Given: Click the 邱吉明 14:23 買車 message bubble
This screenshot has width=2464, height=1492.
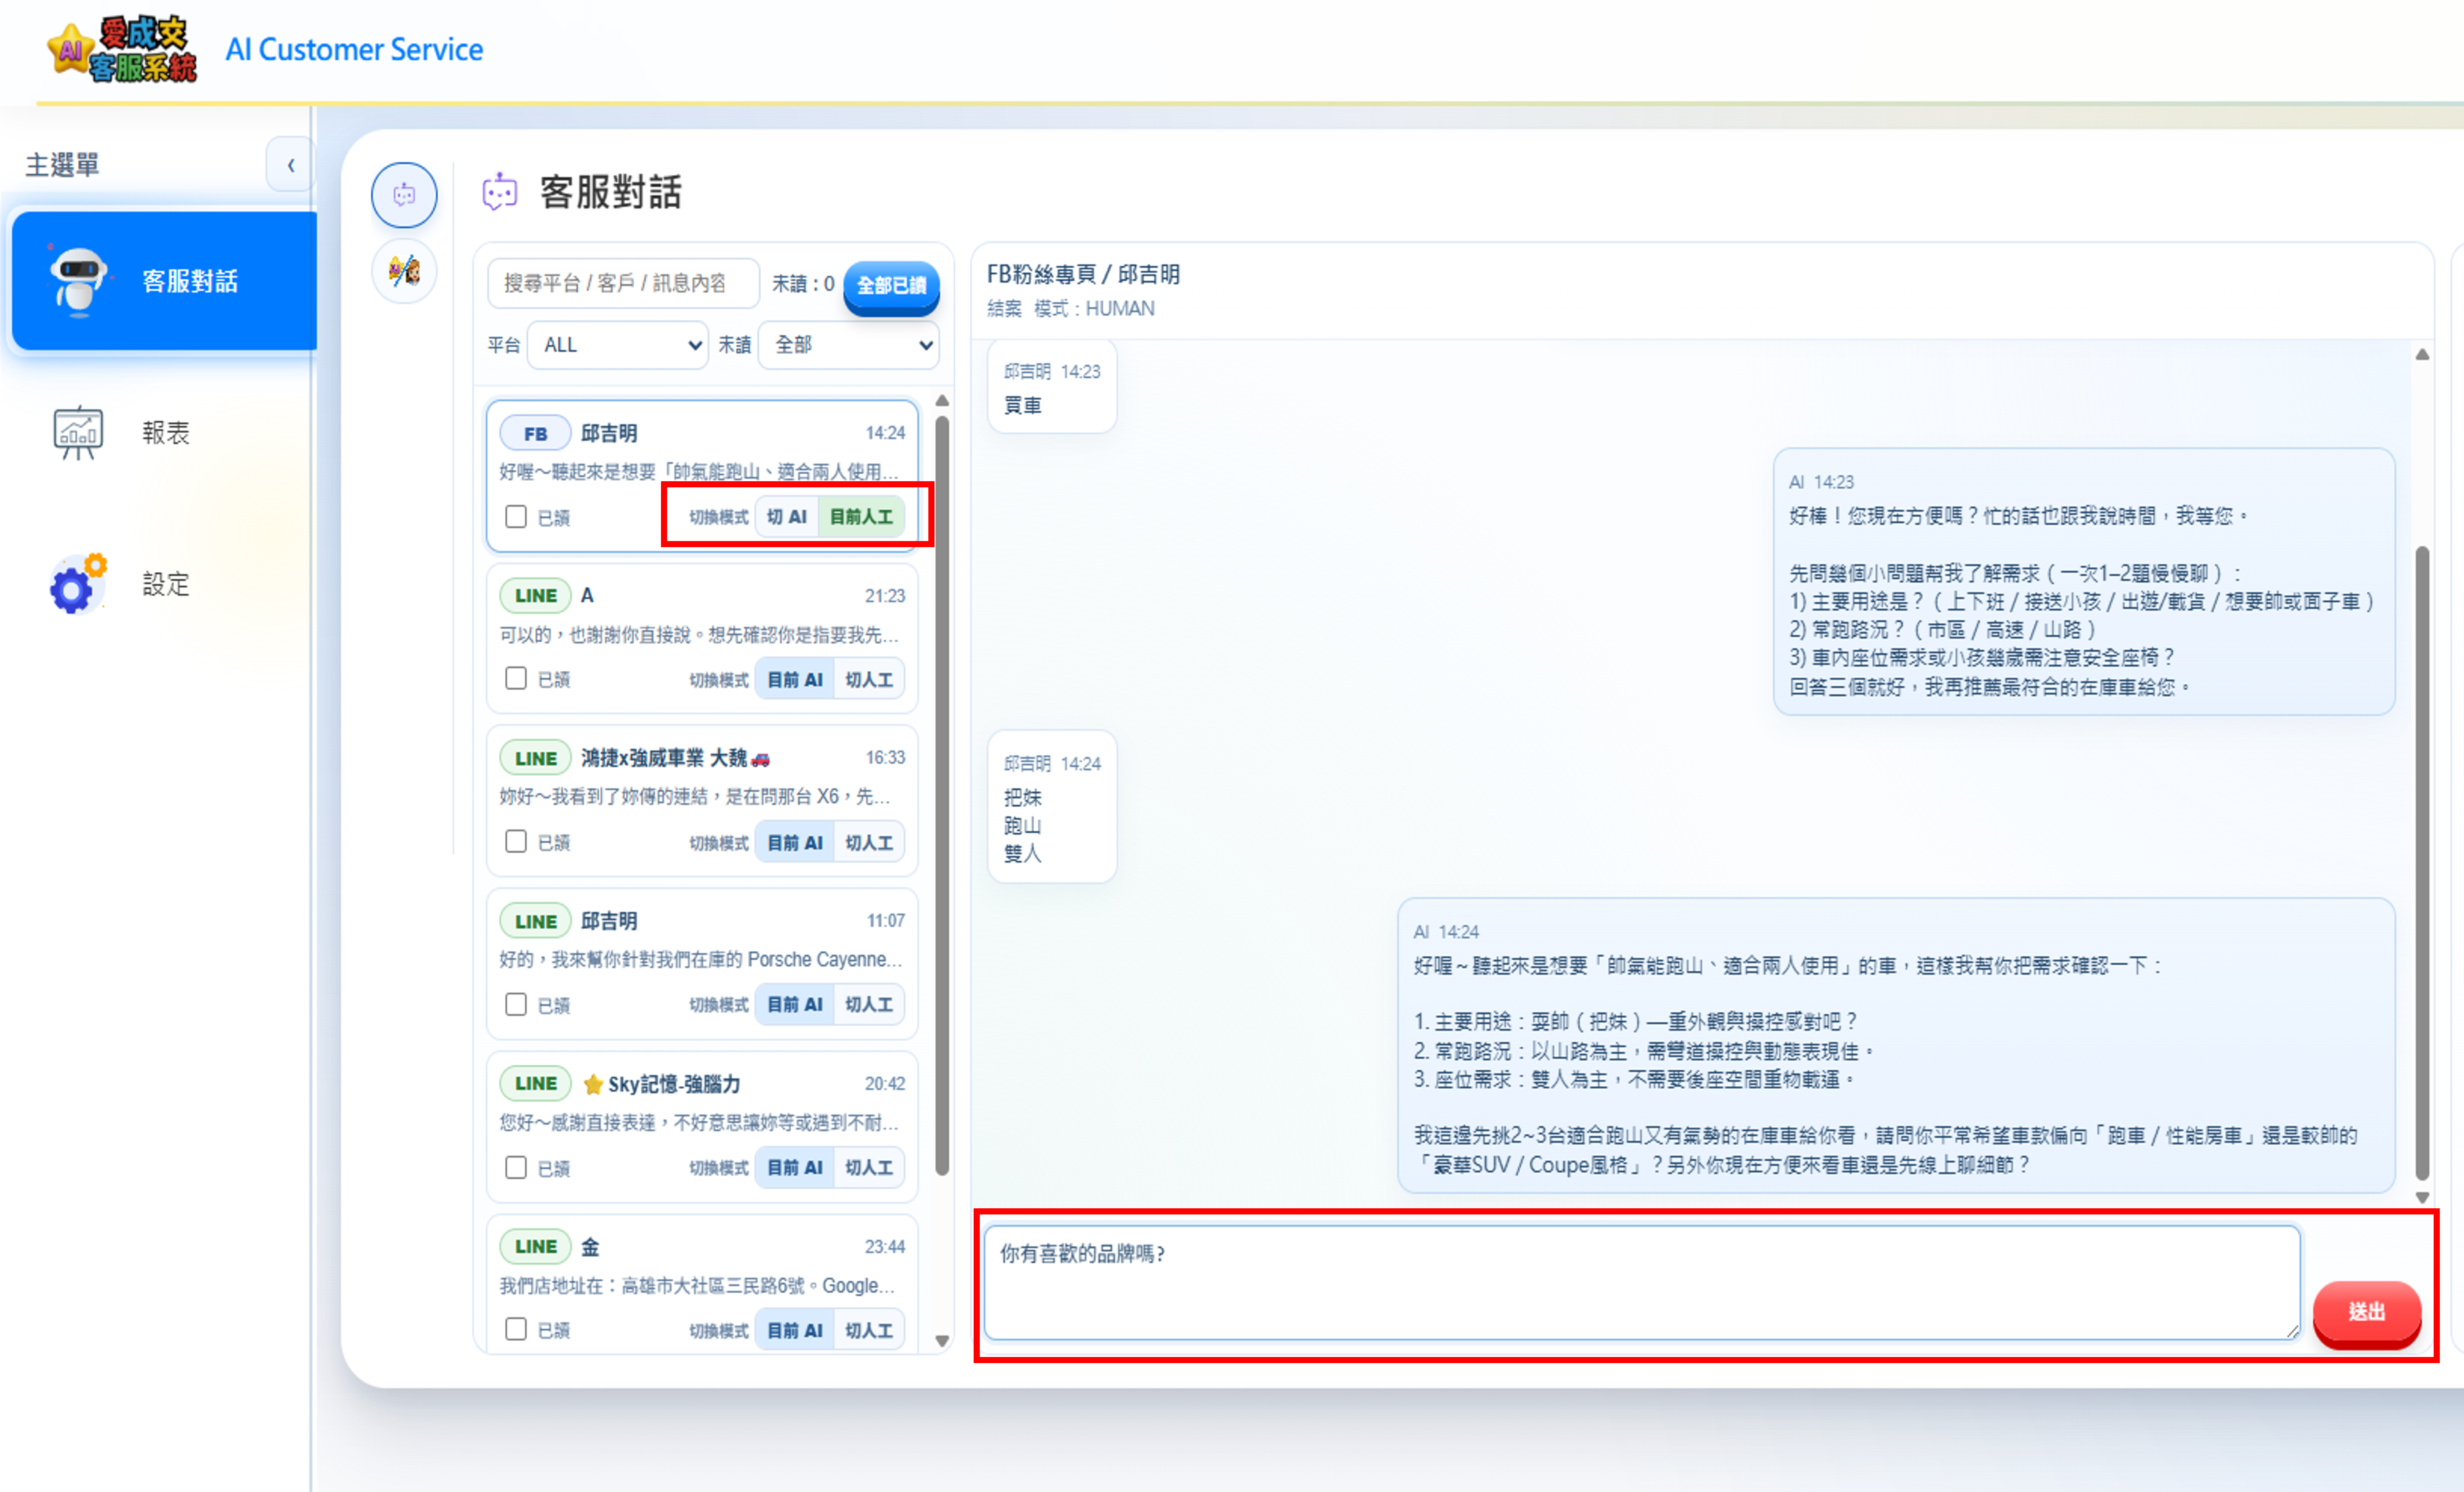Looking at the screenshot, I should tap(1052, 387).
